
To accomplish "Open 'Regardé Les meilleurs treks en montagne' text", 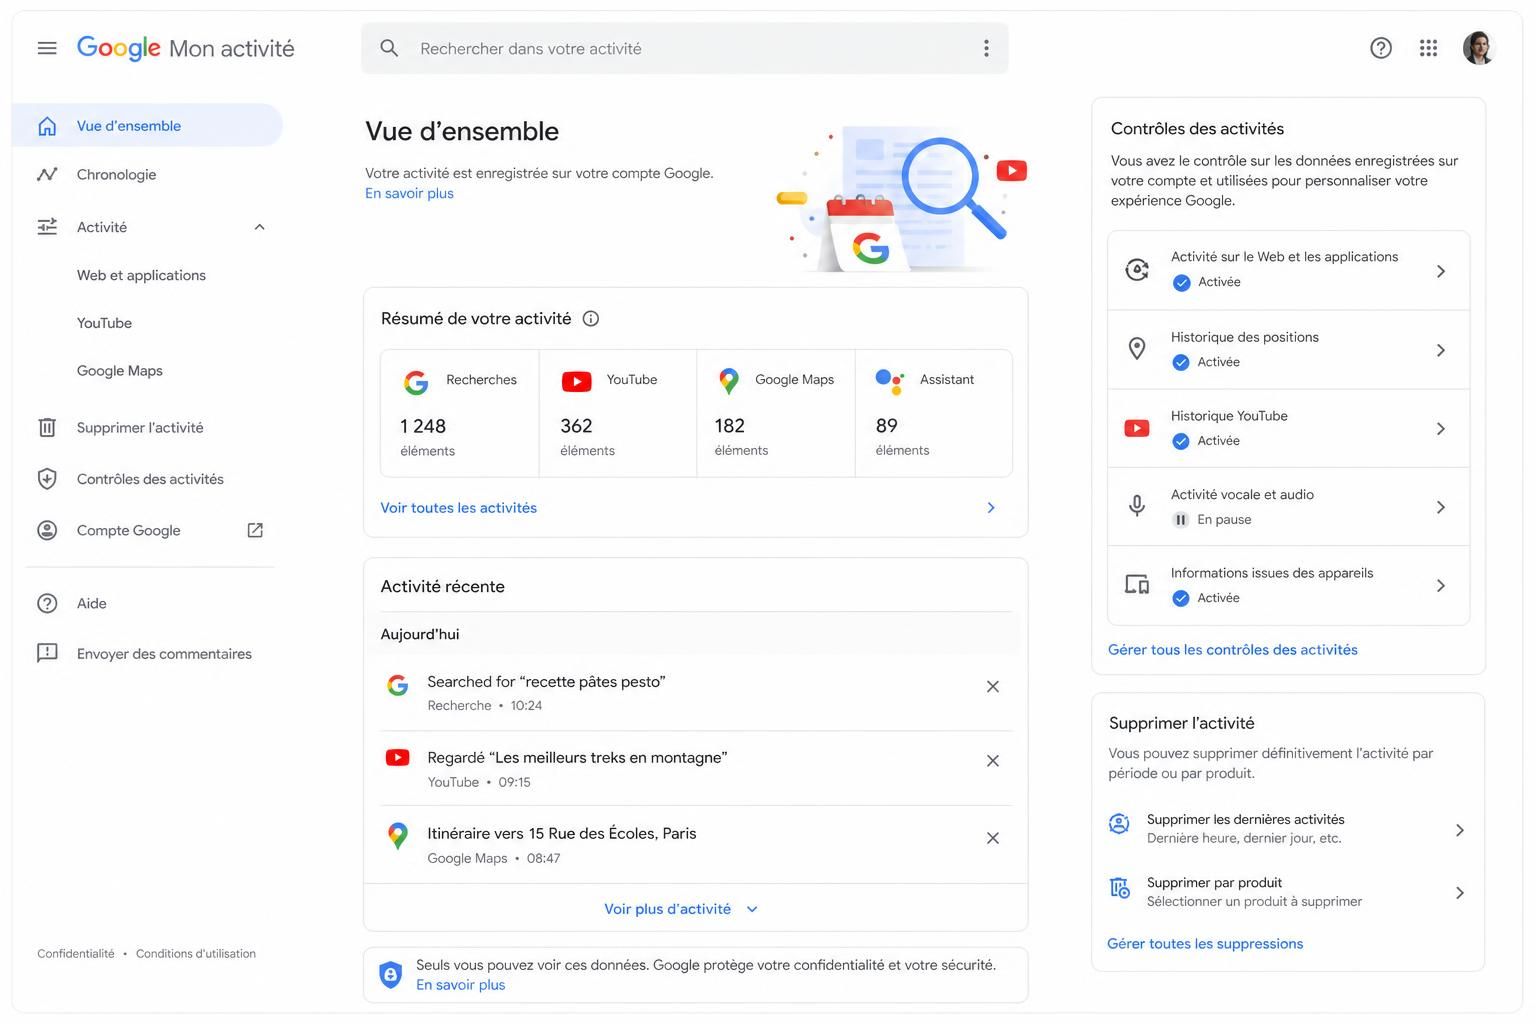I will 577,758.
